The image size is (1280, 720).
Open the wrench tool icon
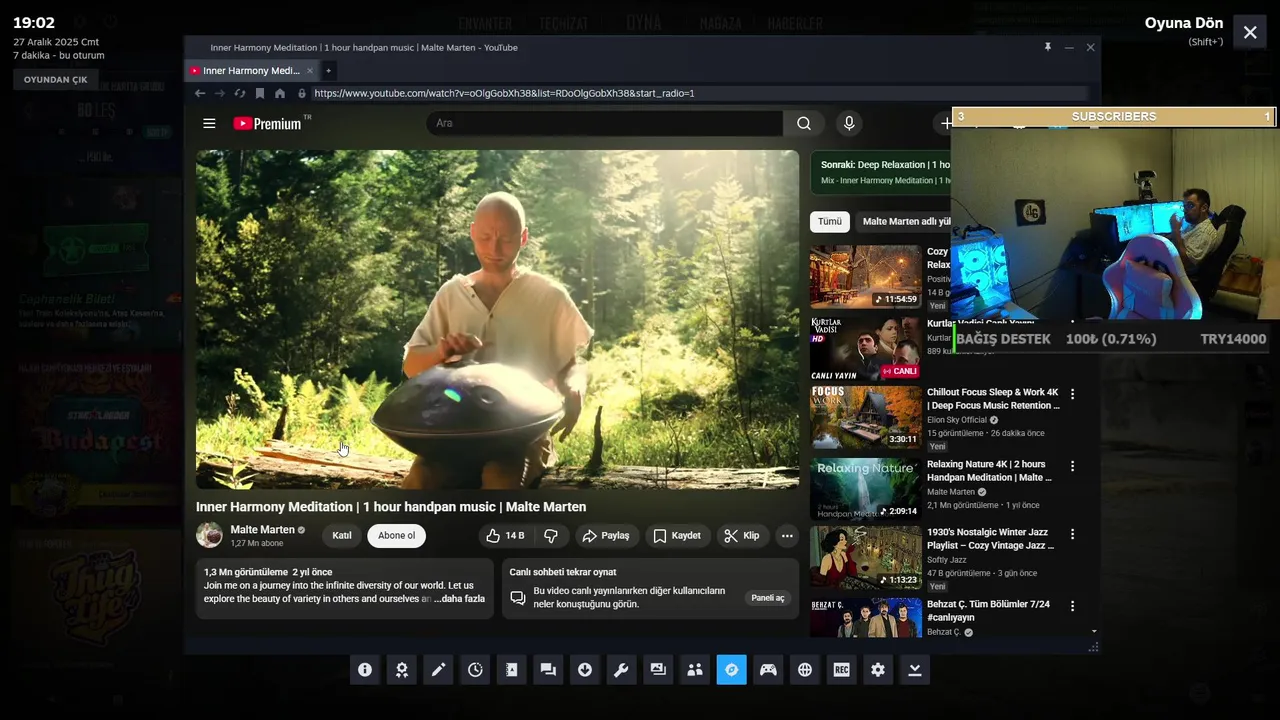[x=622, y=670]
